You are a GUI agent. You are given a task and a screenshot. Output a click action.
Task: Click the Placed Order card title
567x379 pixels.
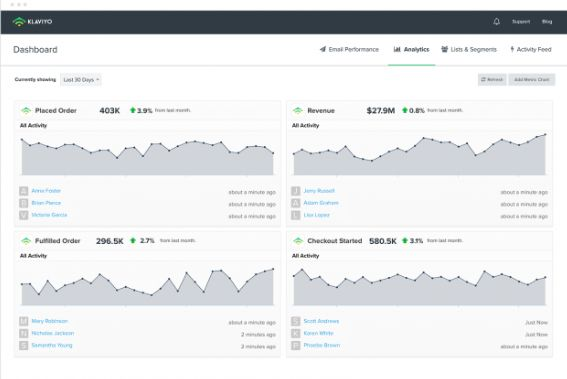tap(56, 111)
